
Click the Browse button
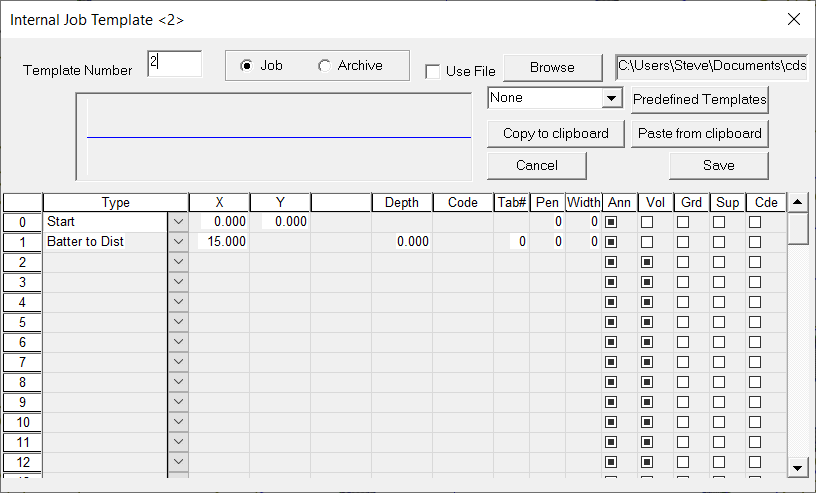[552, 67]
